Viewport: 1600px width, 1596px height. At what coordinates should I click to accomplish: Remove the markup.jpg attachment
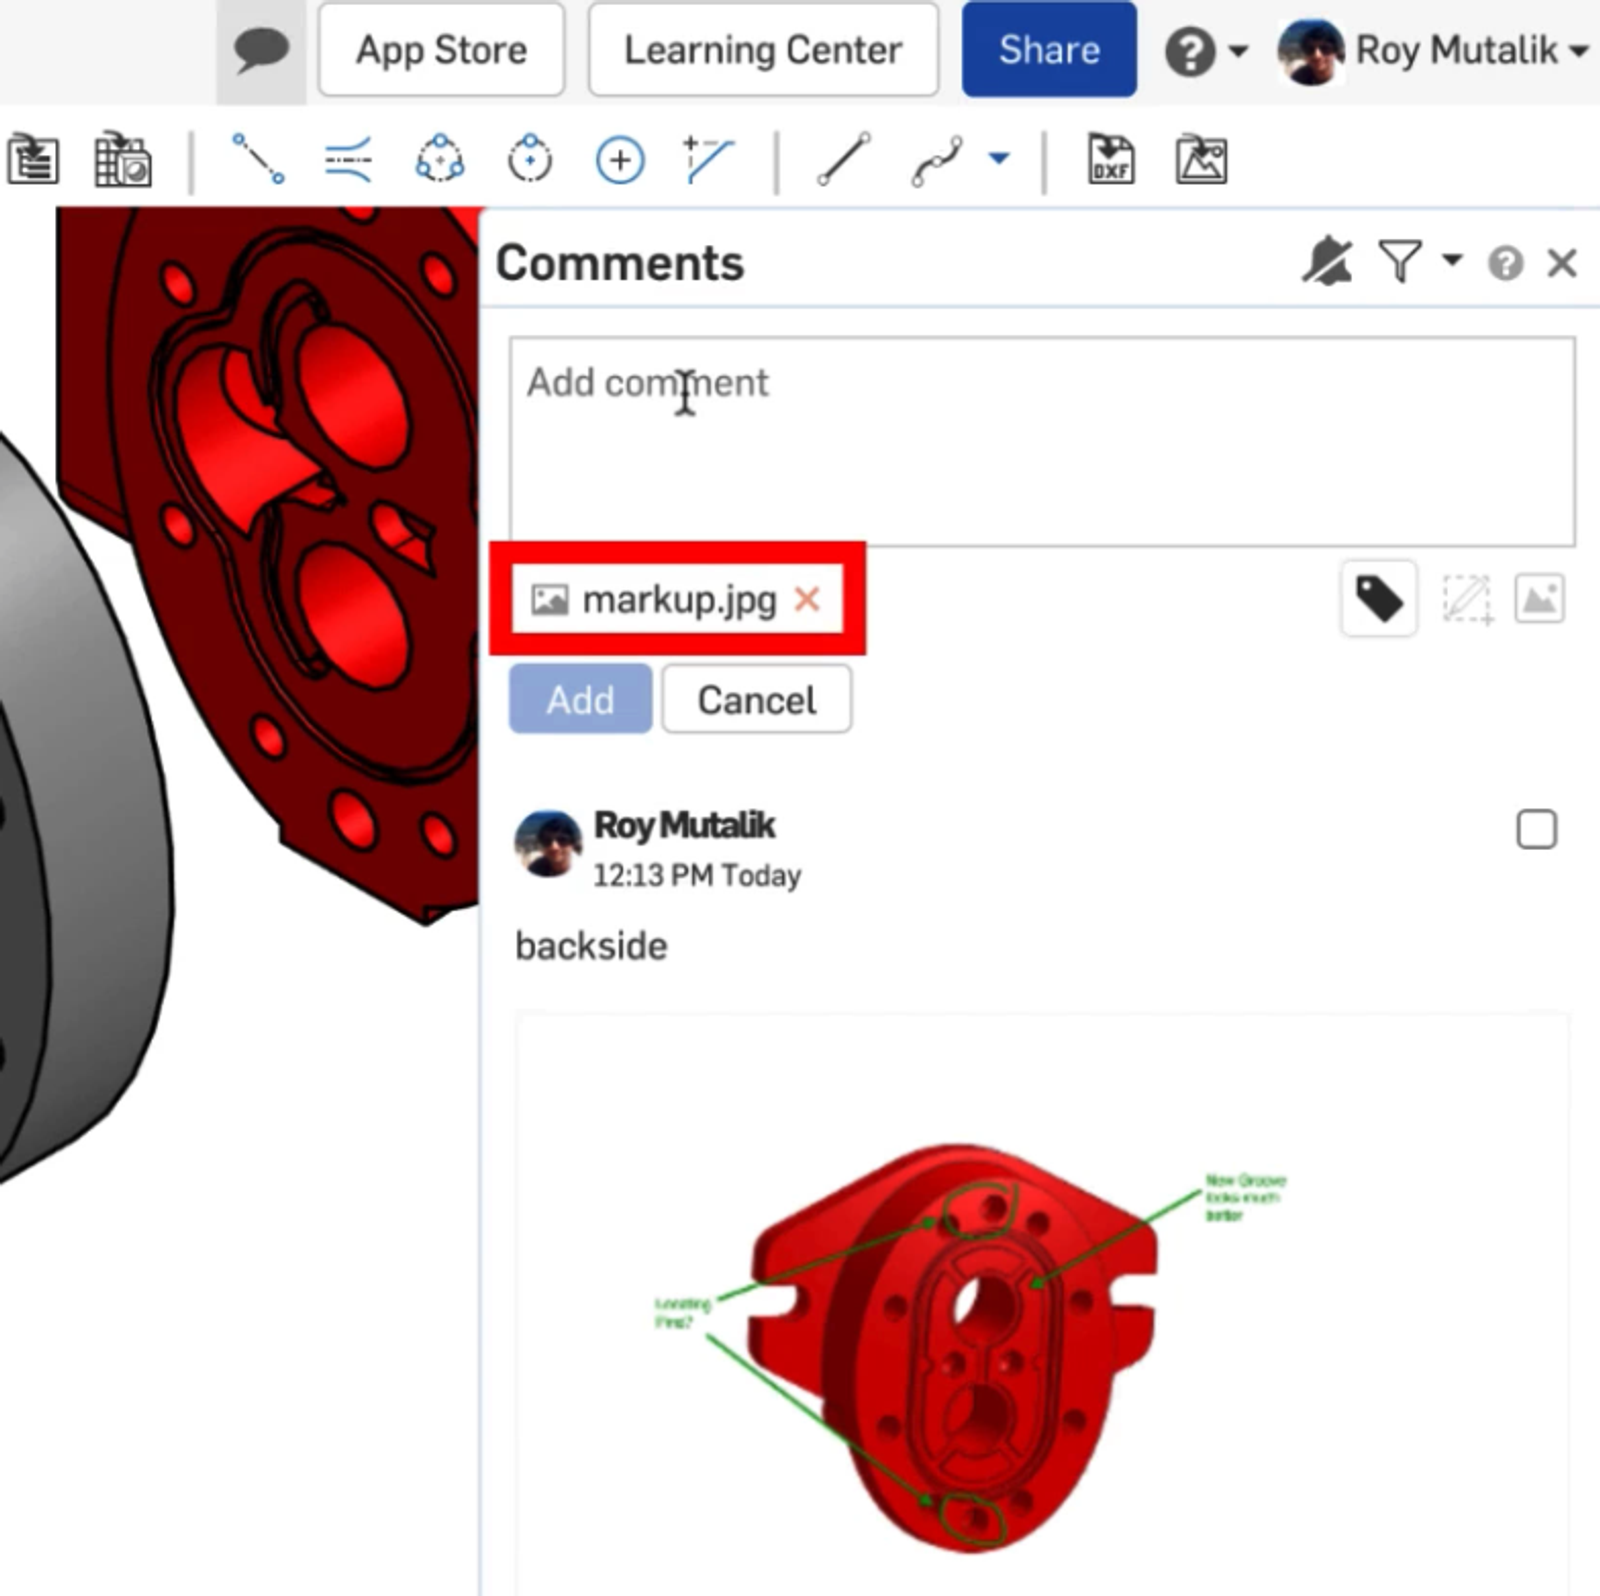(807, 599)
